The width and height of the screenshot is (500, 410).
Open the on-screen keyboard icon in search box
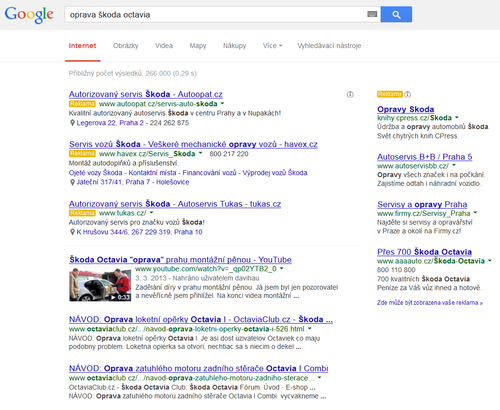pos(372,14)
